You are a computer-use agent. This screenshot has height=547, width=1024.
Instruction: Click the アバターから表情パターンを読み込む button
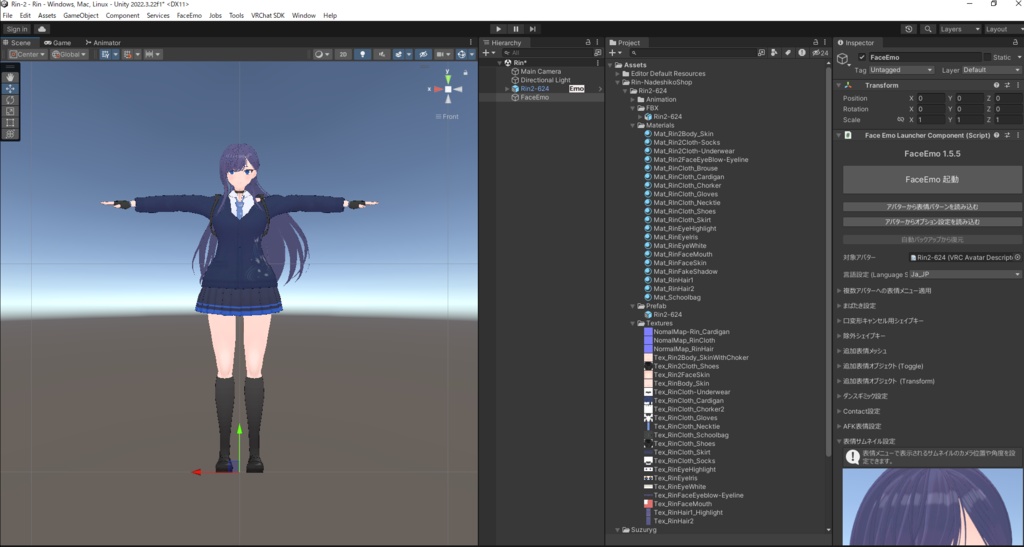[x=932, y=206]
